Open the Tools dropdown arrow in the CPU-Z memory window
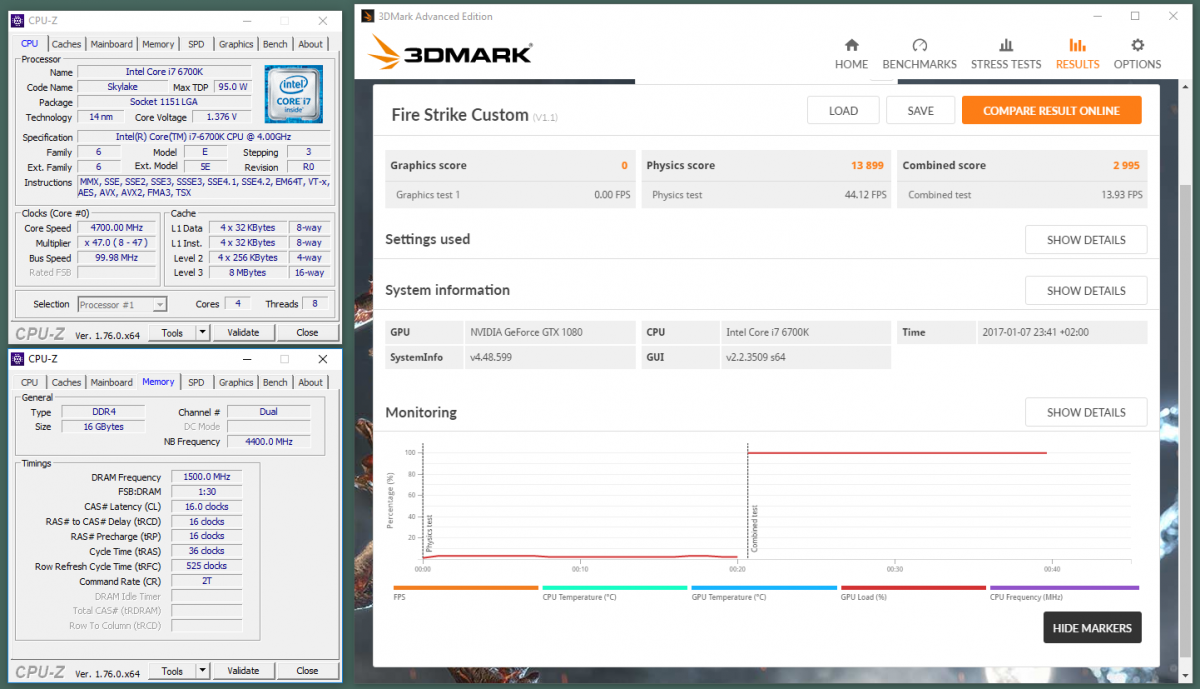 point(202,671)
